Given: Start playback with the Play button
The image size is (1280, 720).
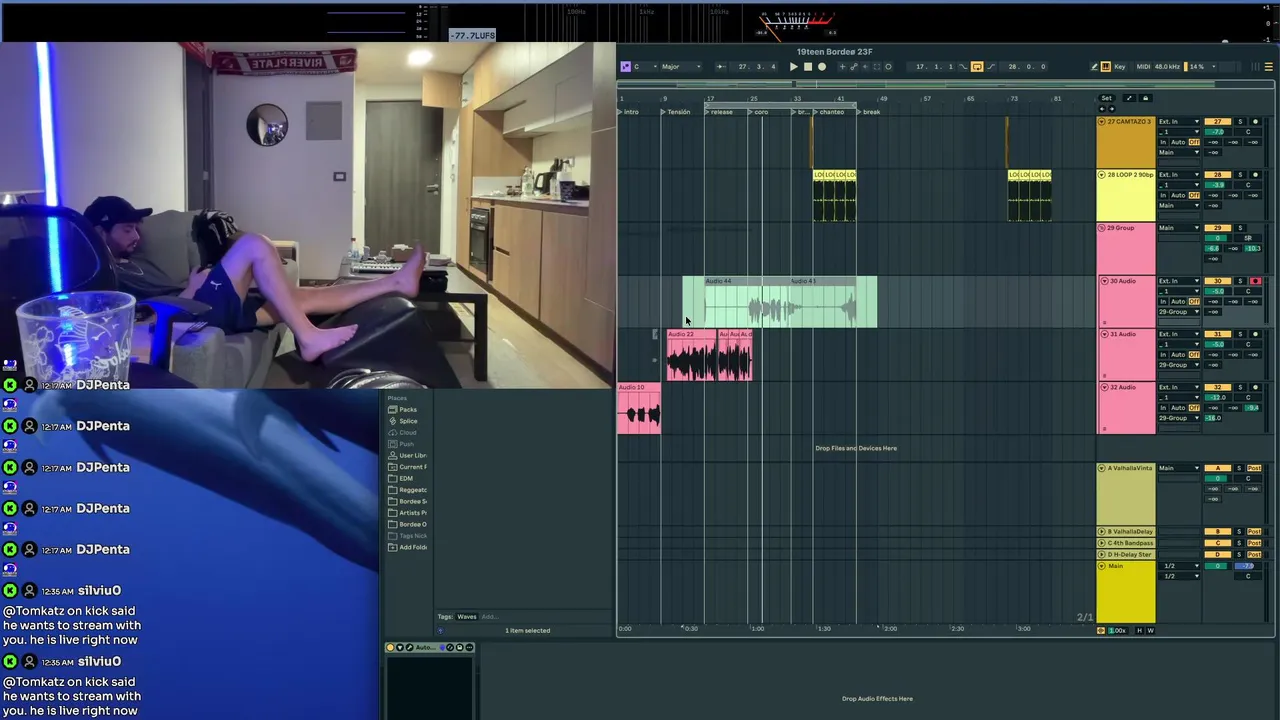Looking at the screenshot, I should [794, 67].
